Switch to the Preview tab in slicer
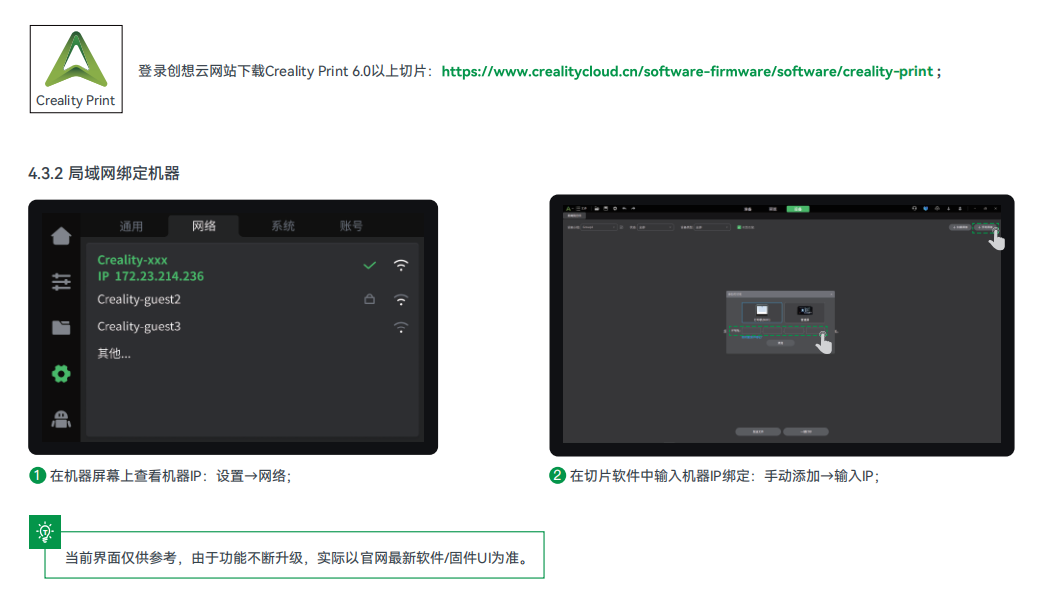Image resolution: width=1053 pixels, height=611 pixels. (773, 209)
